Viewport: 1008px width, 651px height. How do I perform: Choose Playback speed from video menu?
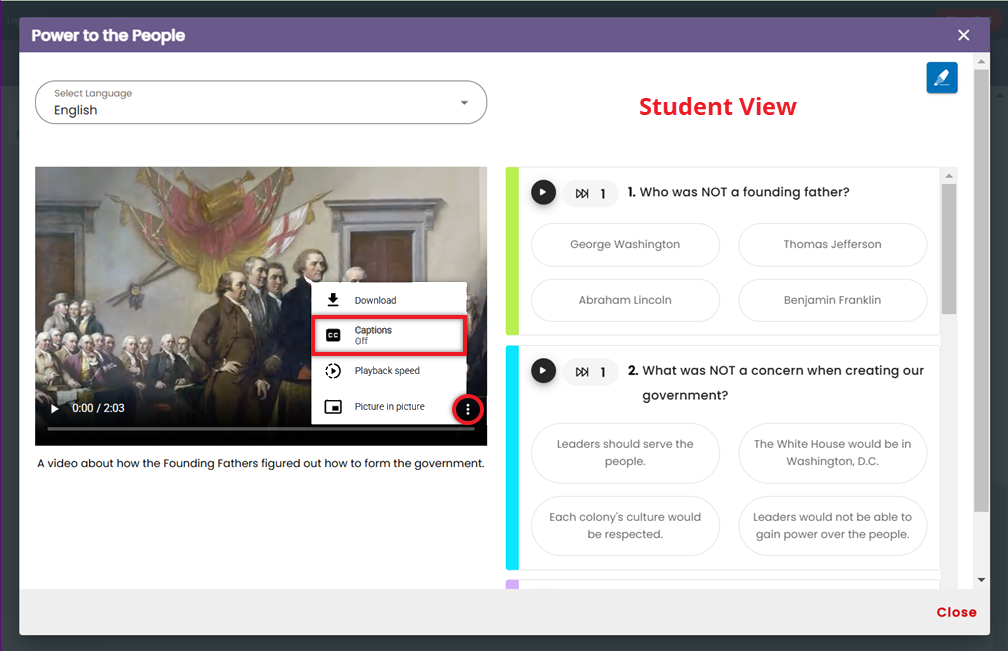coord(388,371)
